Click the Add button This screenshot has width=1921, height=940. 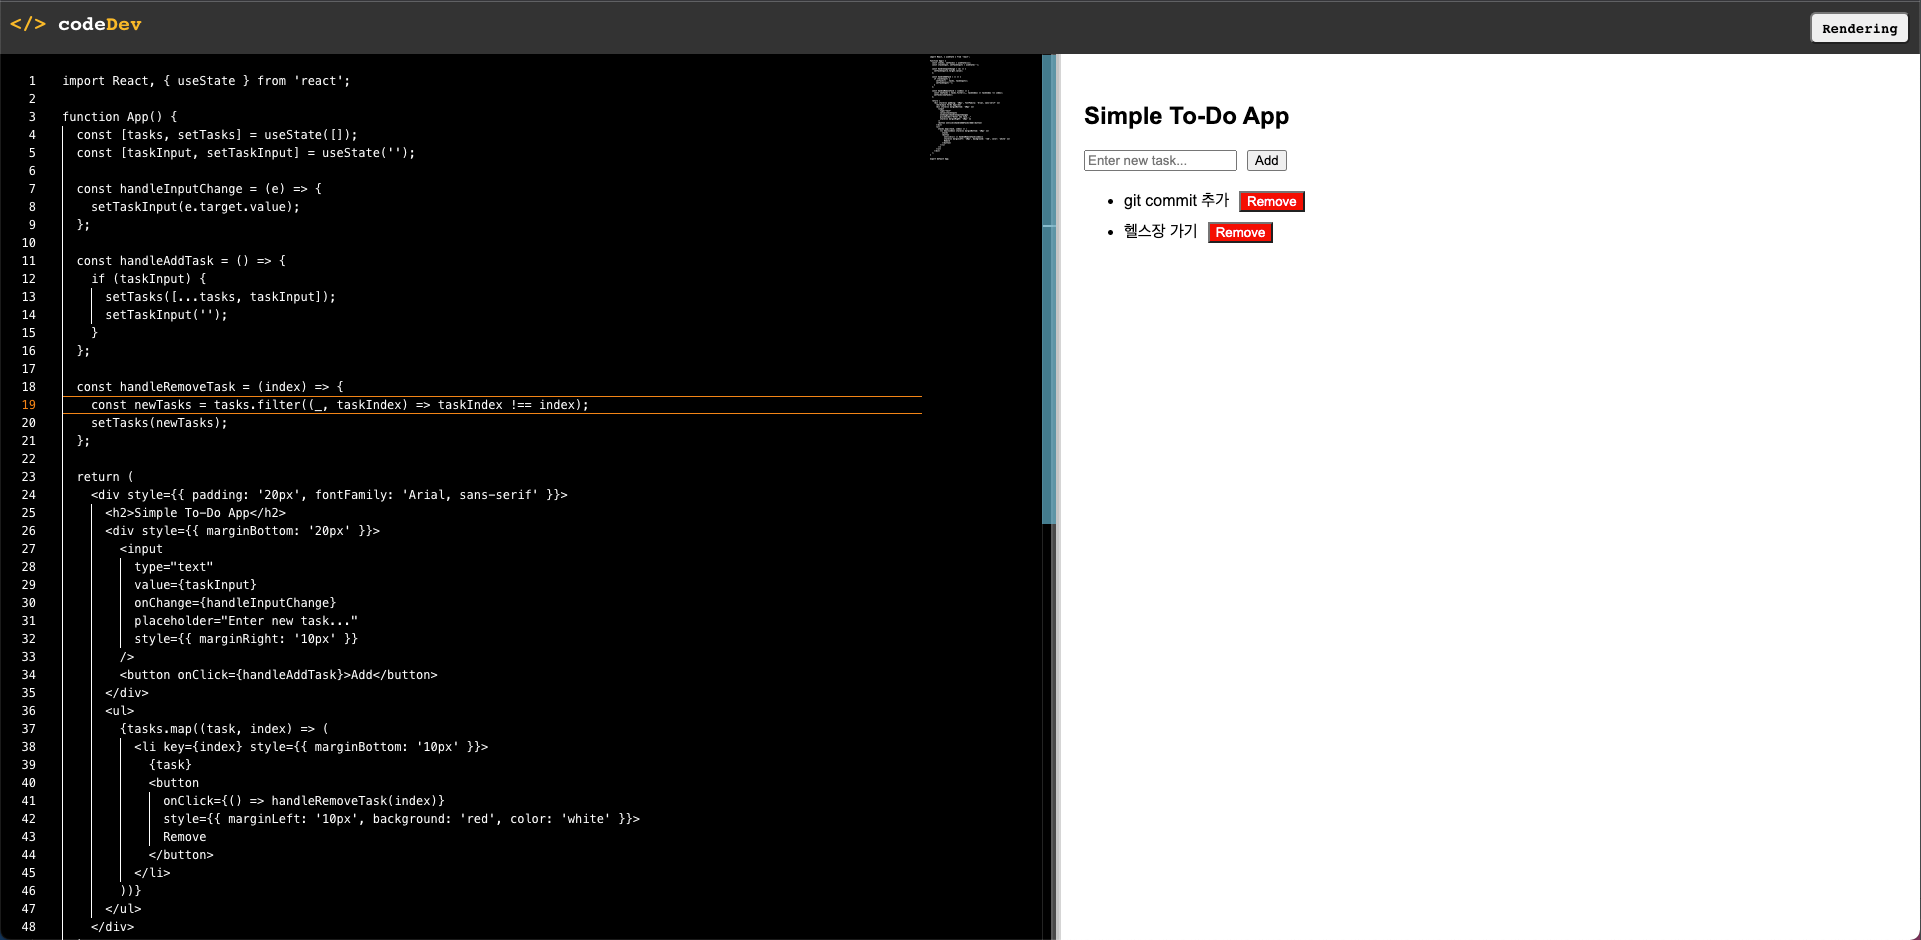click(x=1265, y=160)
